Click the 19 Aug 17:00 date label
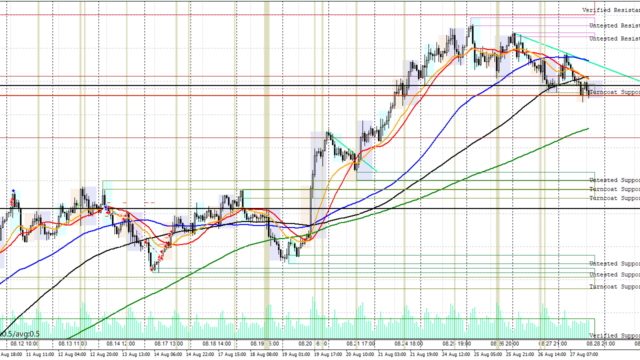Image resolution: width=640 pixels, height=360 pixels. 329,353
